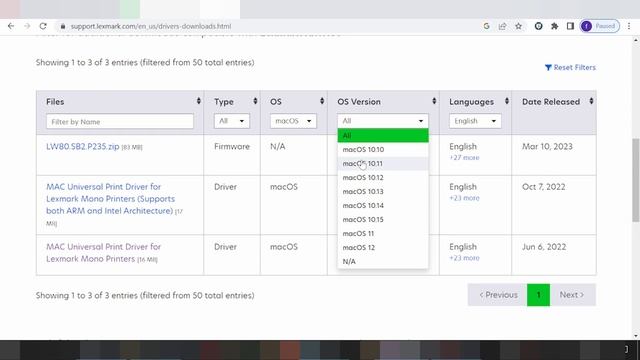Screen dimensions: 640x360
Task: Choose macOS 11 option
Action: tap(383, 233)
